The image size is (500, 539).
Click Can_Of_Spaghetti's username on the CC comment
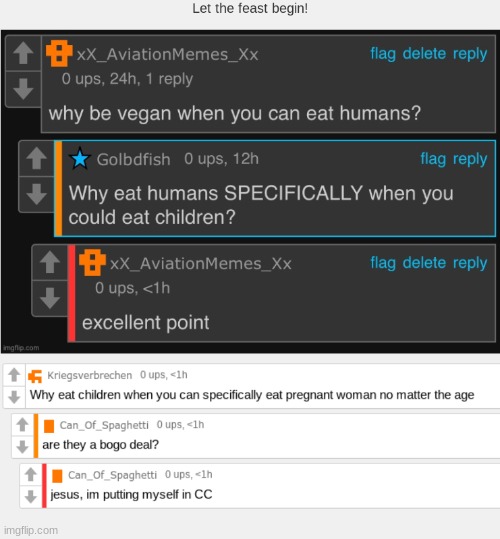(112, 475)
